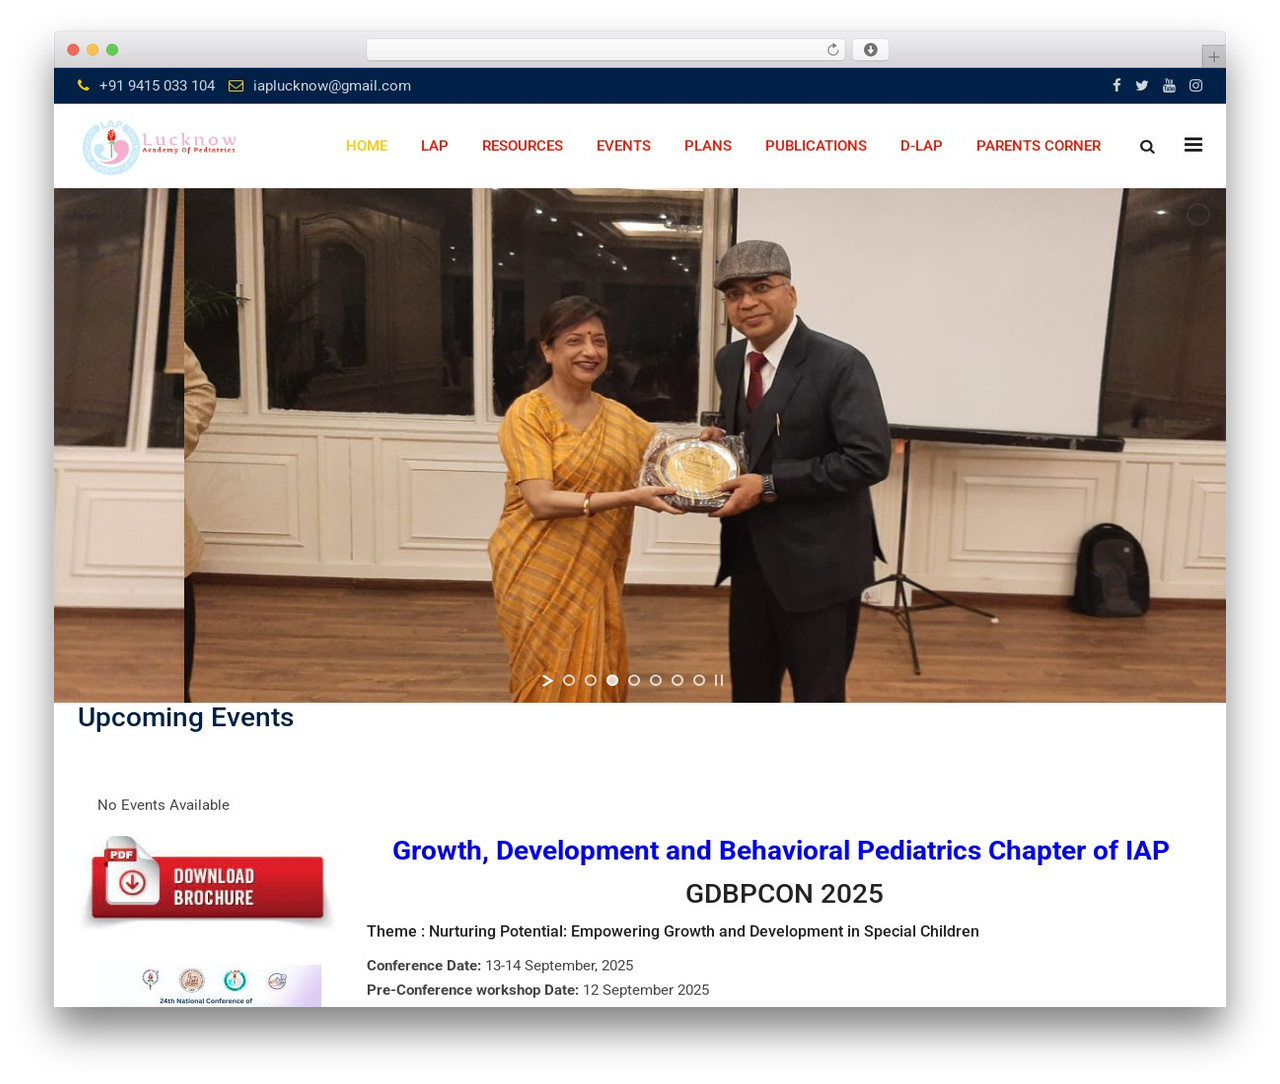The image size is (1280, 1084).
Task: Call the +91 9415 033 104 number link
Action: pyautogui.click(x=157, y=86)
